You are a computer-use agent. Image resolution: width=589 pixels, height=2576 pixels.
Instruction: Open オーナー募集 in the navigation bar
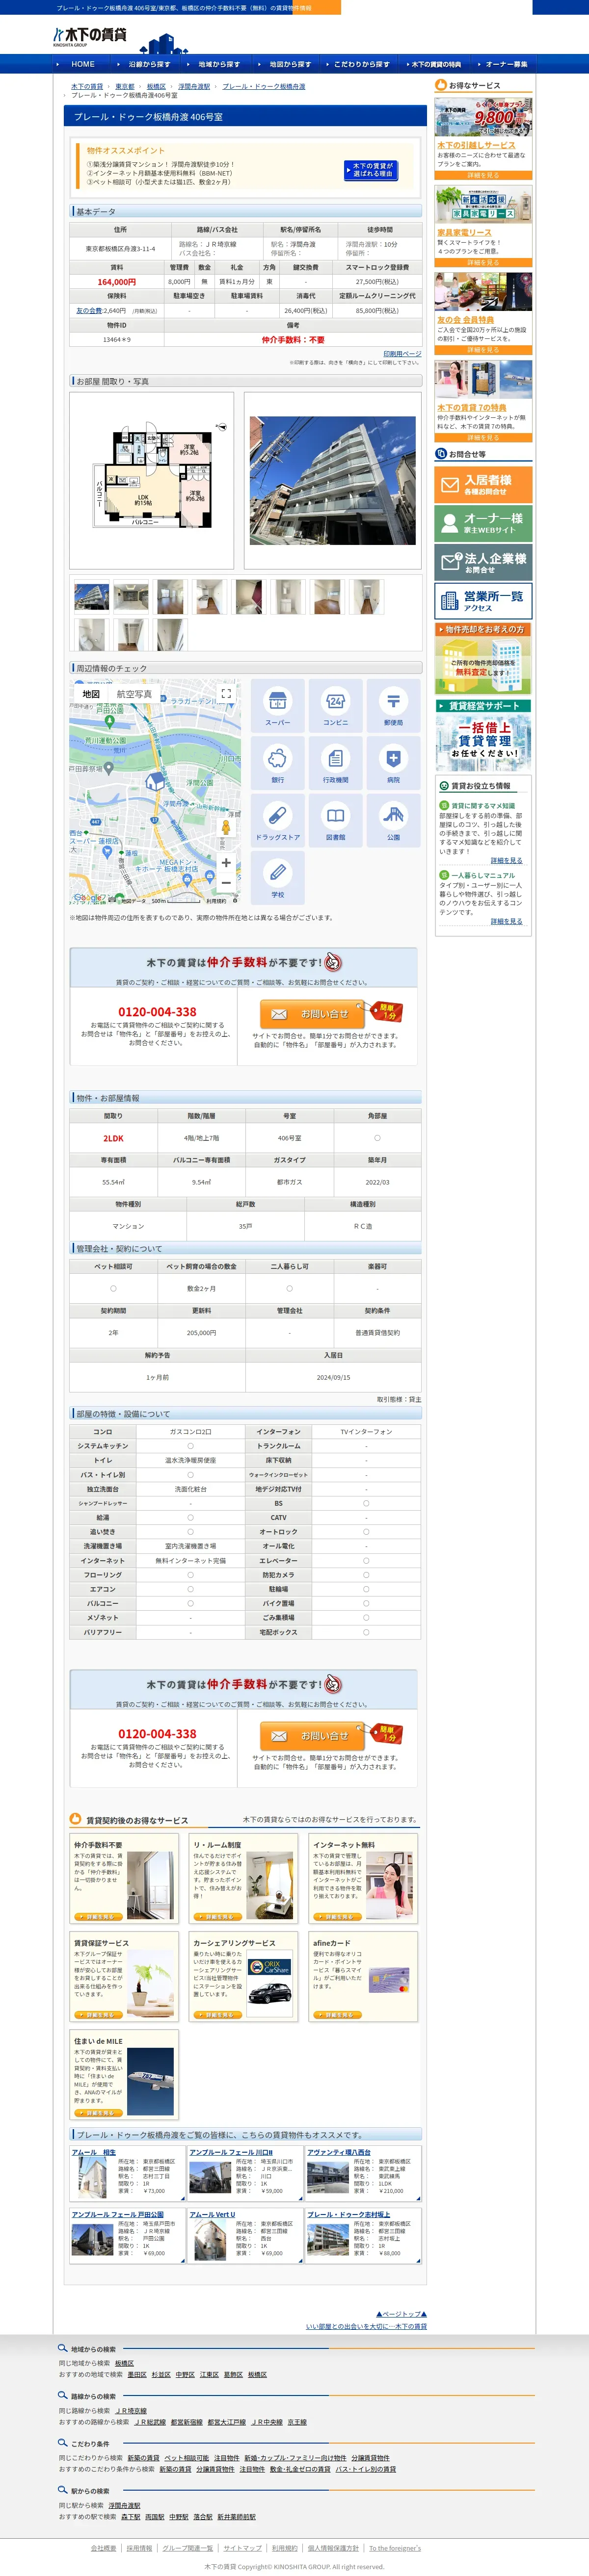[x=505, y=64]
